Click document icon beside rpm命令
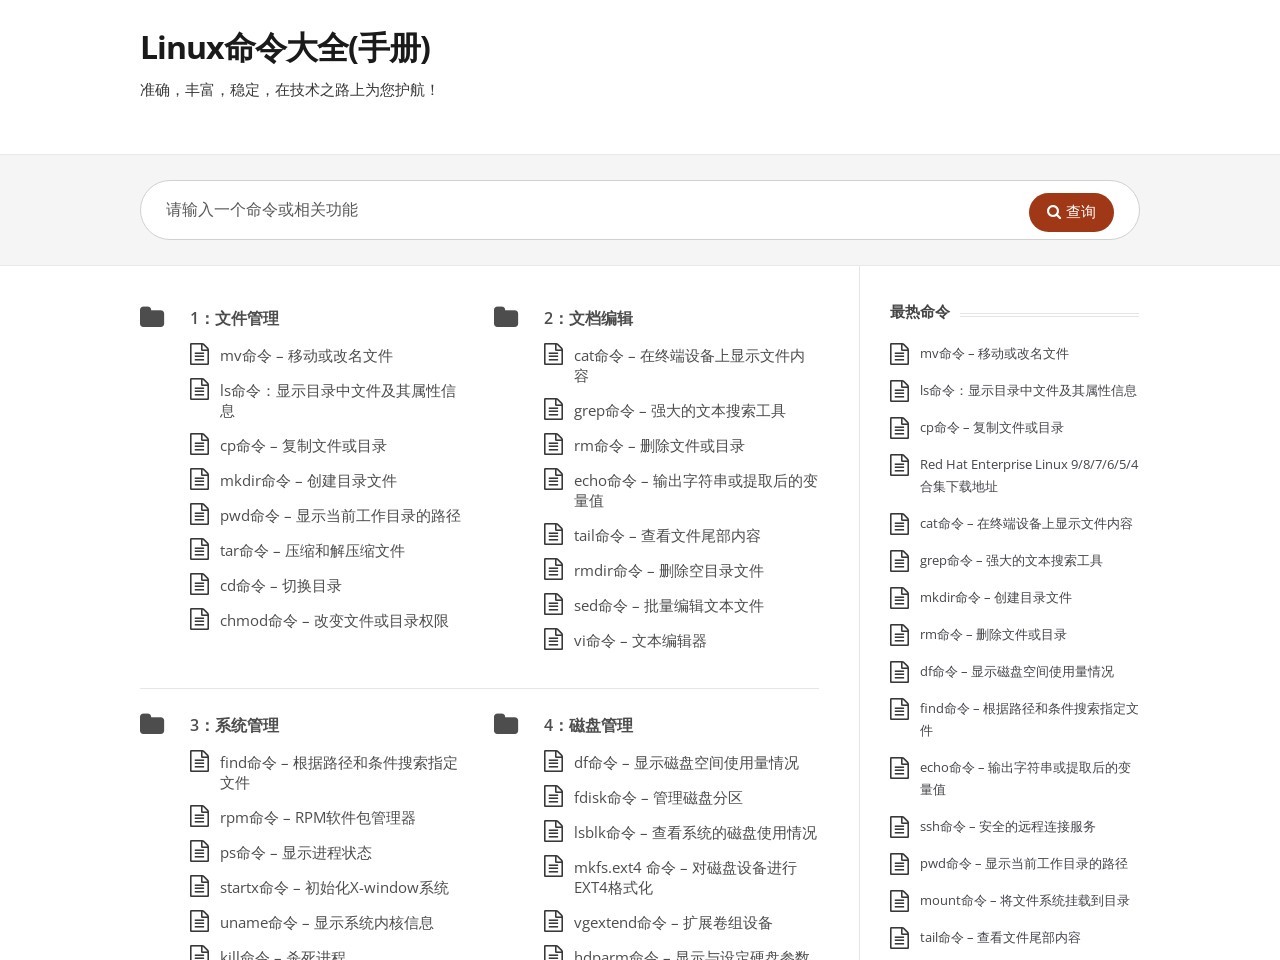 (x=199, y=816)
